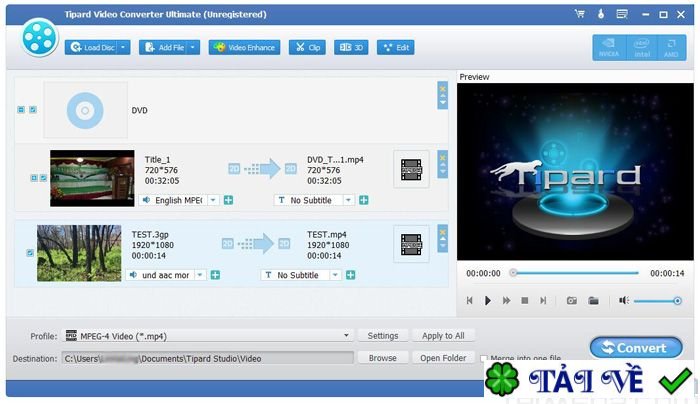Add audio track to TEST.3gp
The image size is (700, 404).
215,275
